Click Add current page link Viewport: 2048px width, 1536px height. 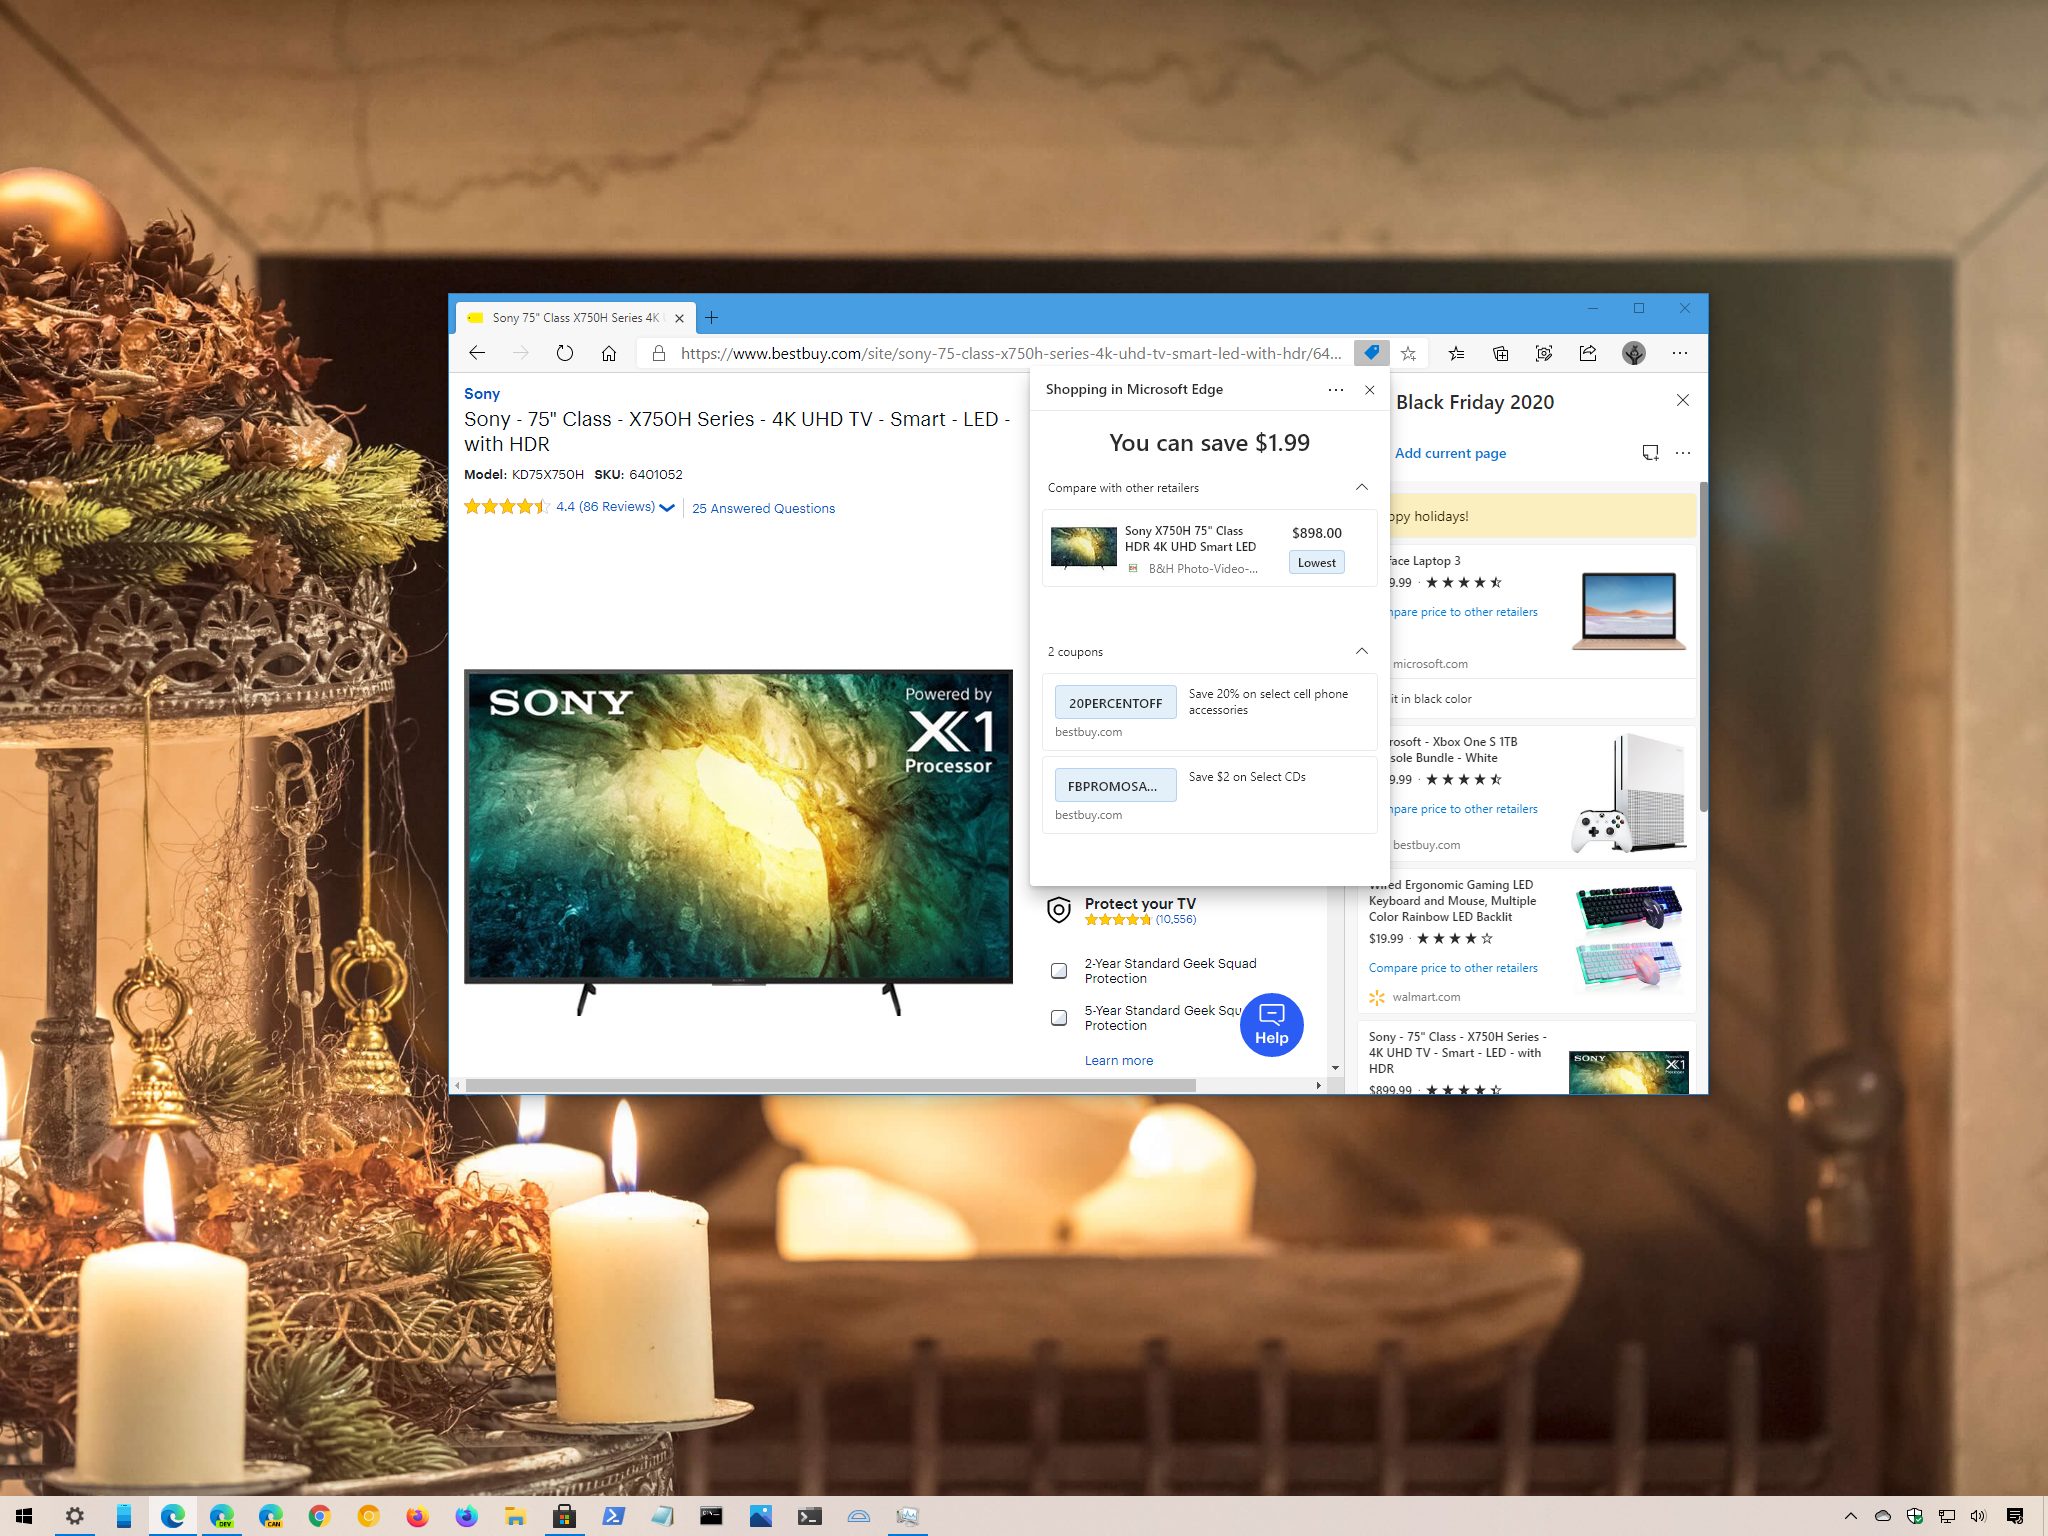(x=1450, y=453)
